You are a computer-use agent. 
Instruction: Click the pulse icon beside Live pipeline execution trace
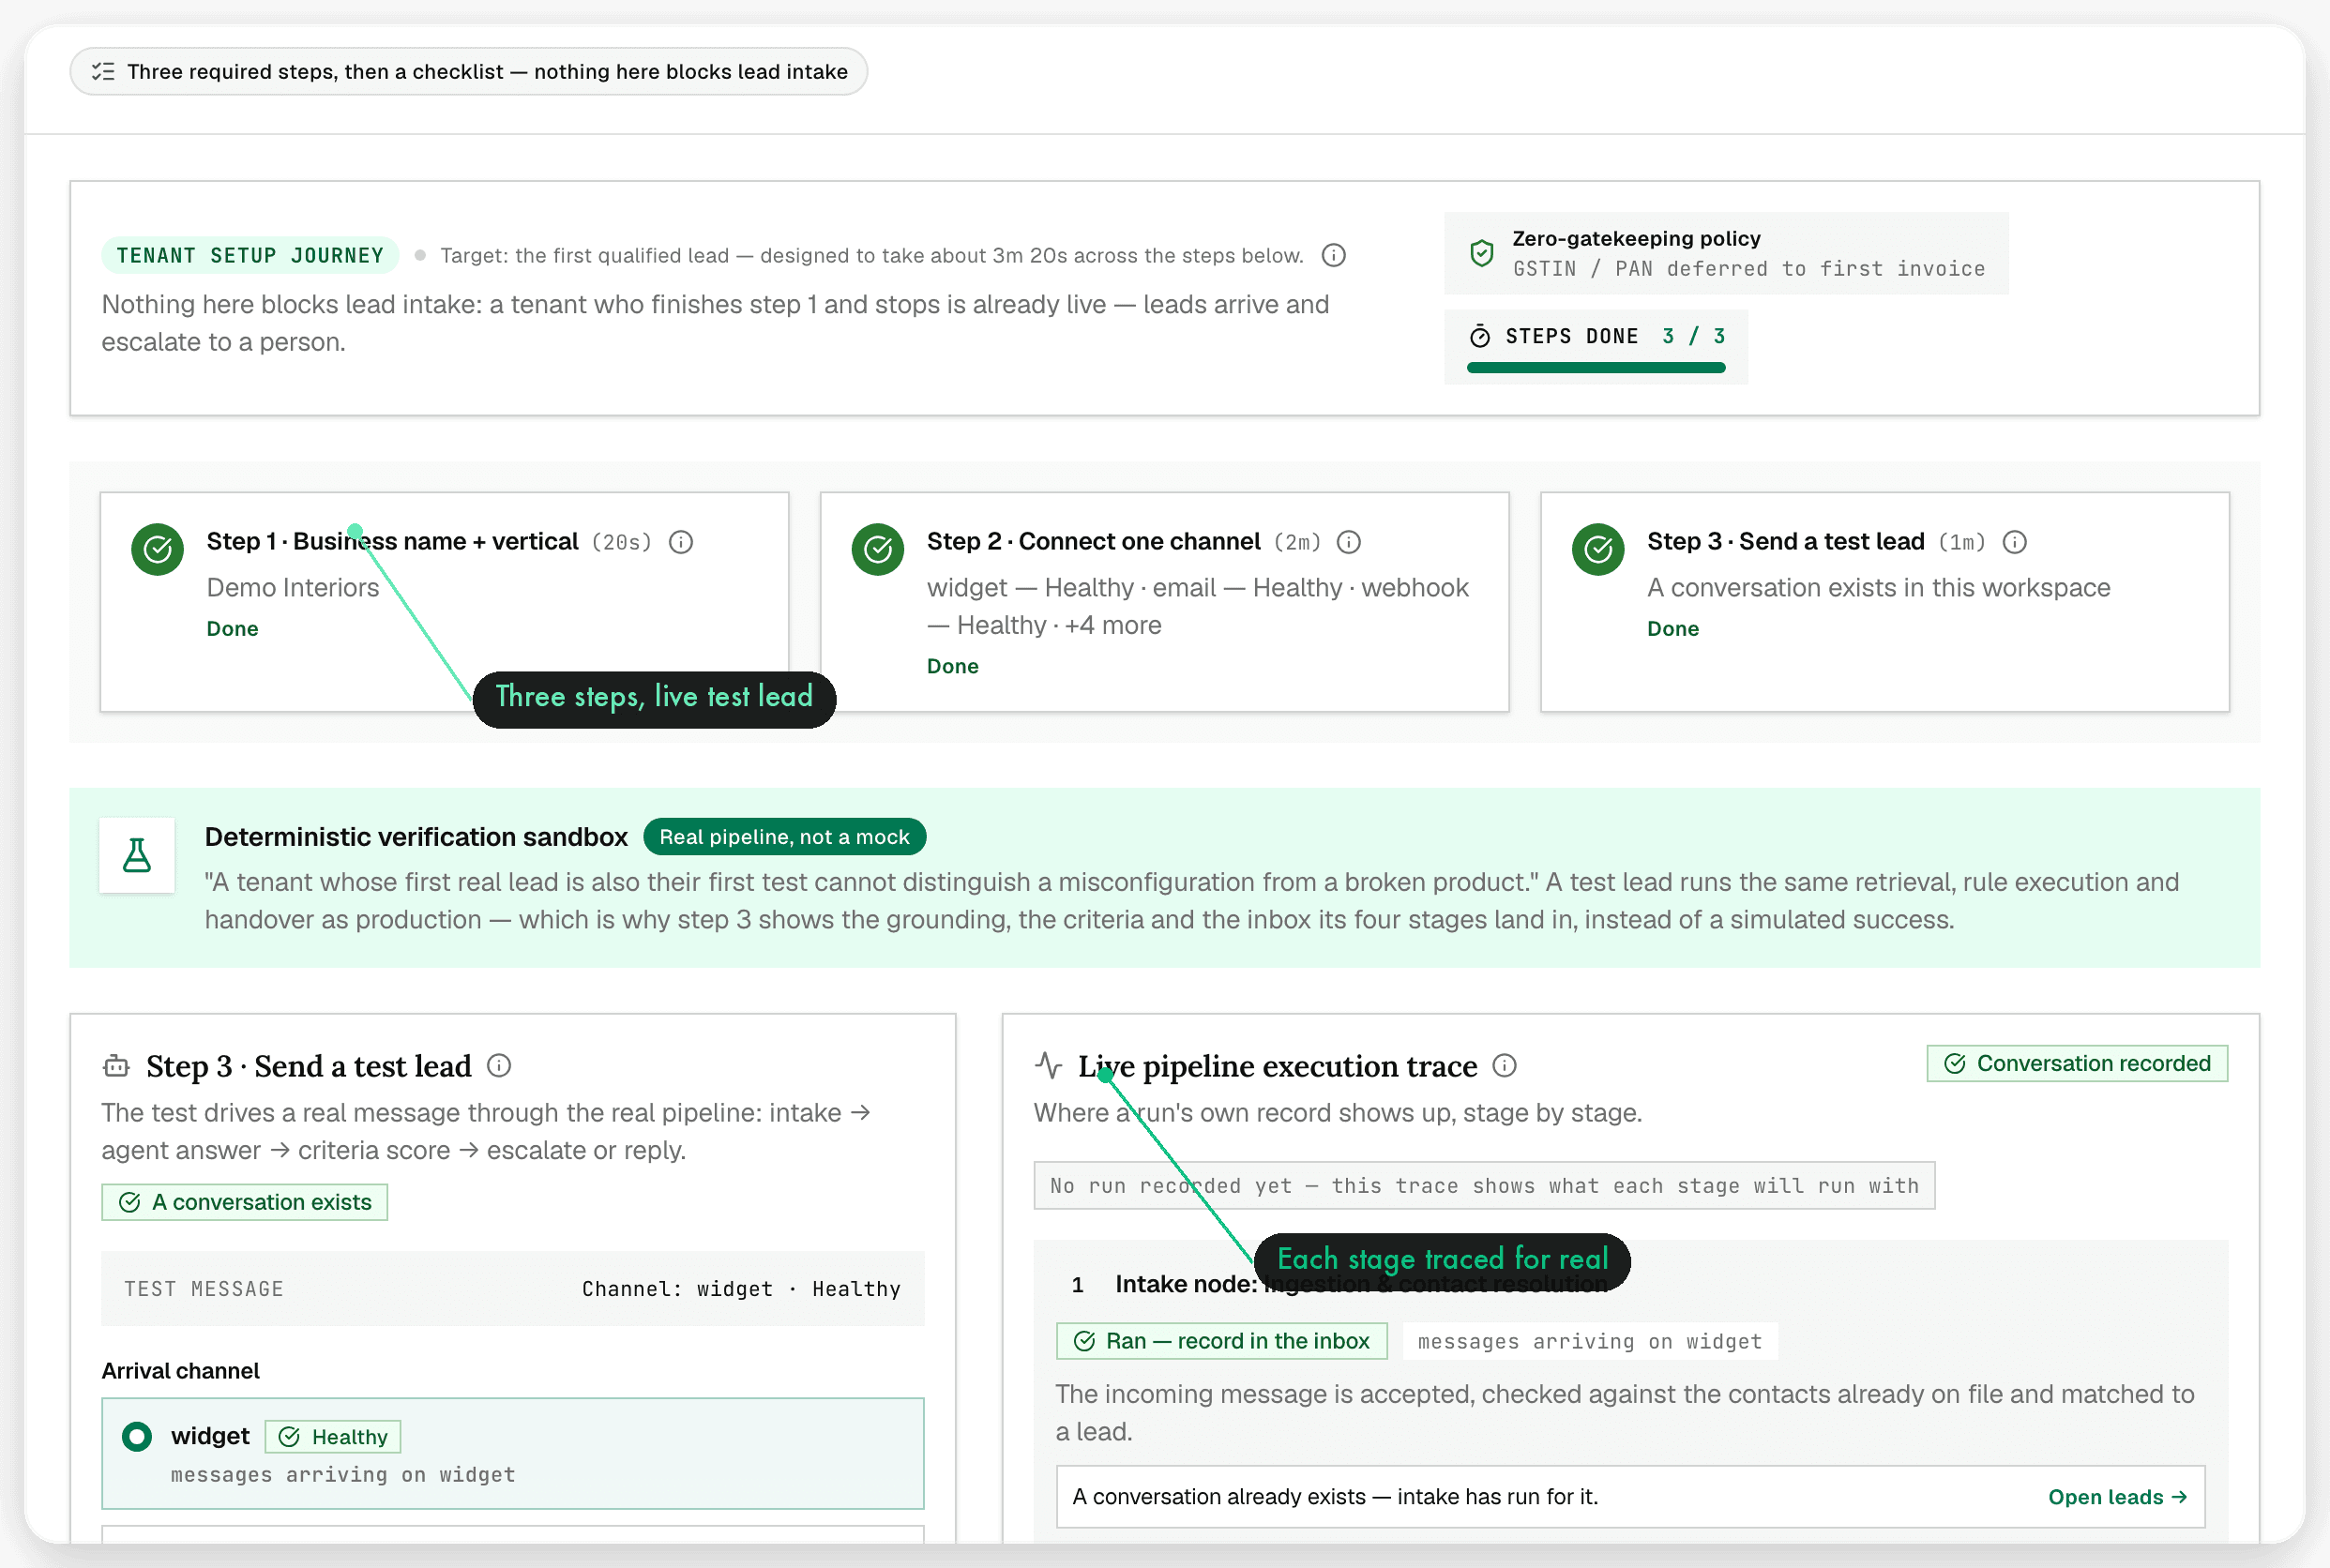click(1048, 1066)
